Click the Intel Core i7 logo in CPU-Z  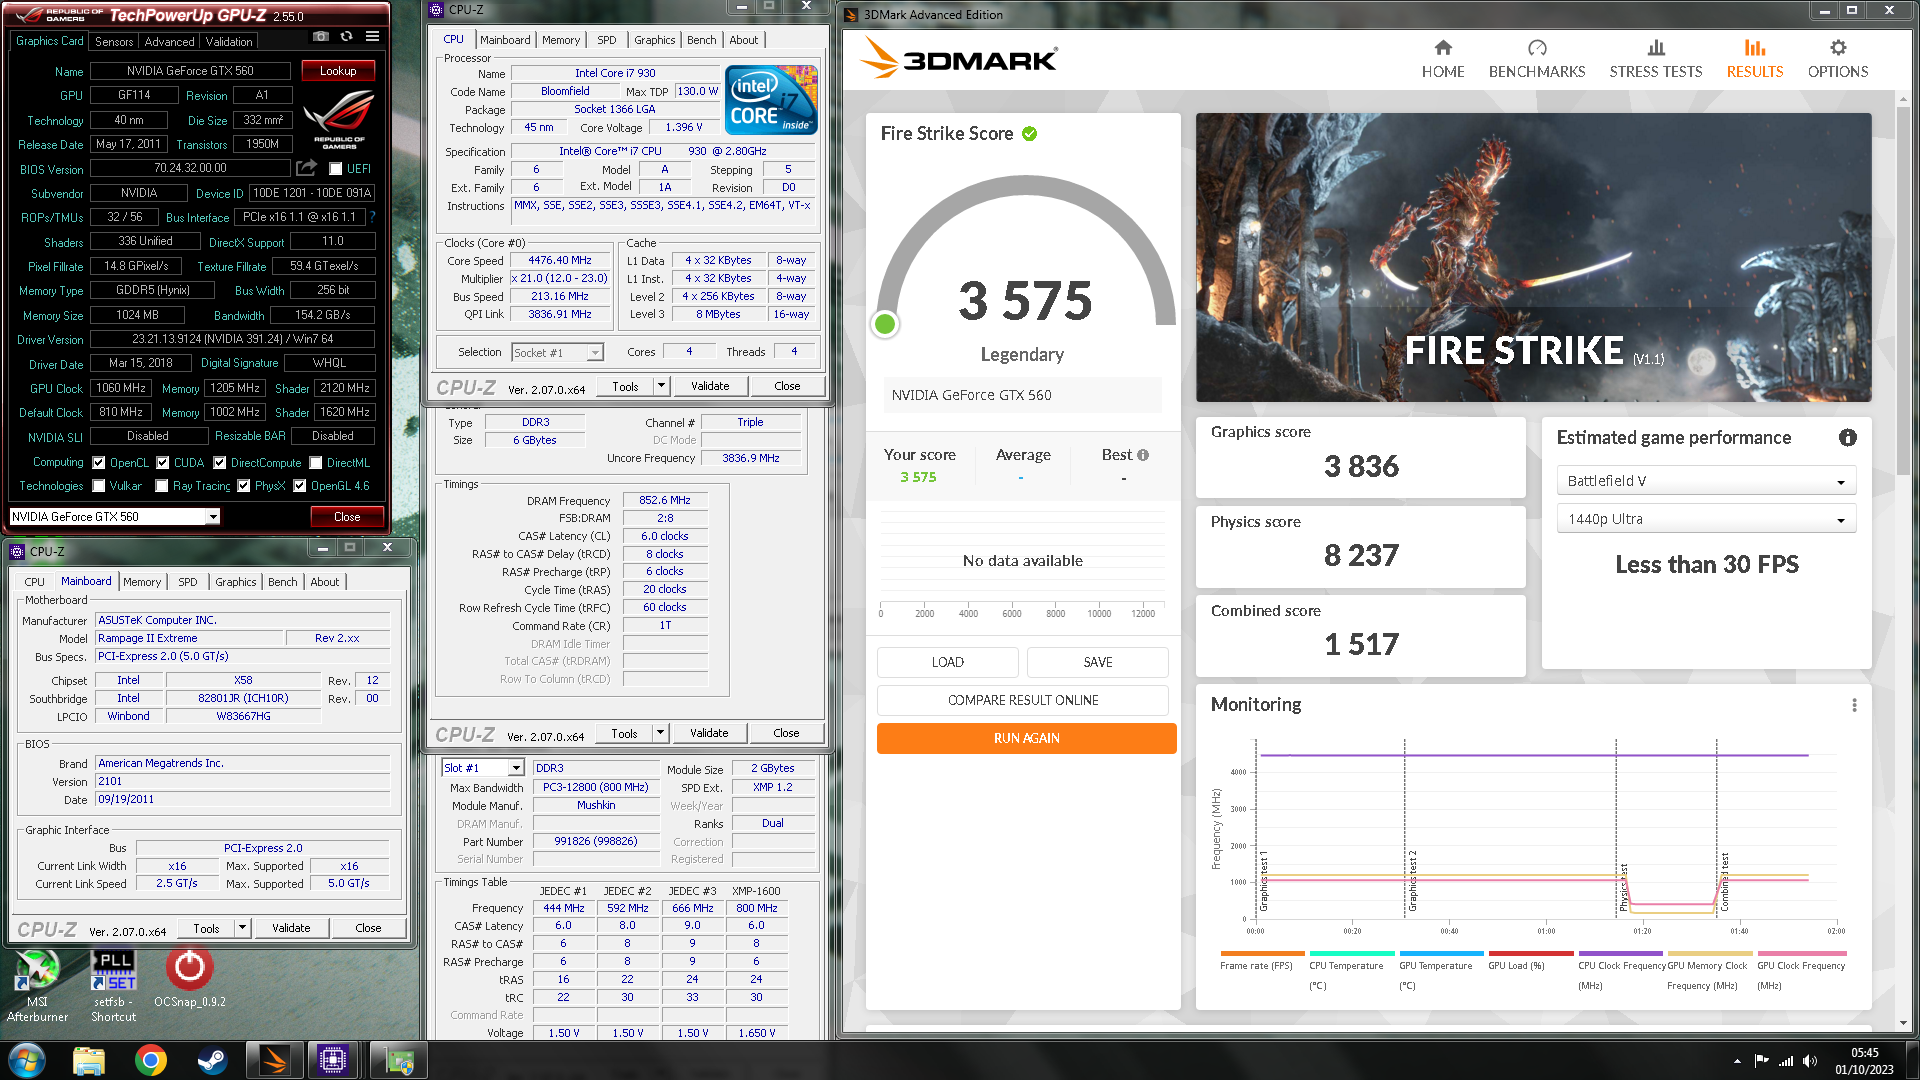pos(771,100)
